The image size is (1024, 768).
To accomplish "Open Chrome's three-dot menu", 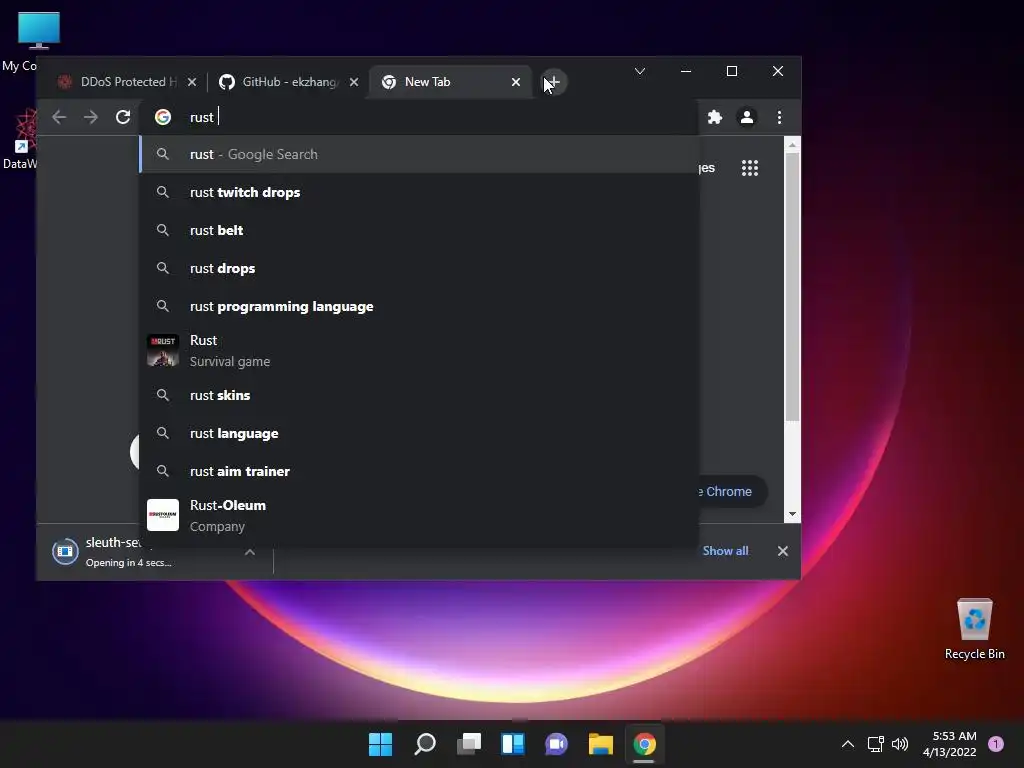I will tap(779, 118).
